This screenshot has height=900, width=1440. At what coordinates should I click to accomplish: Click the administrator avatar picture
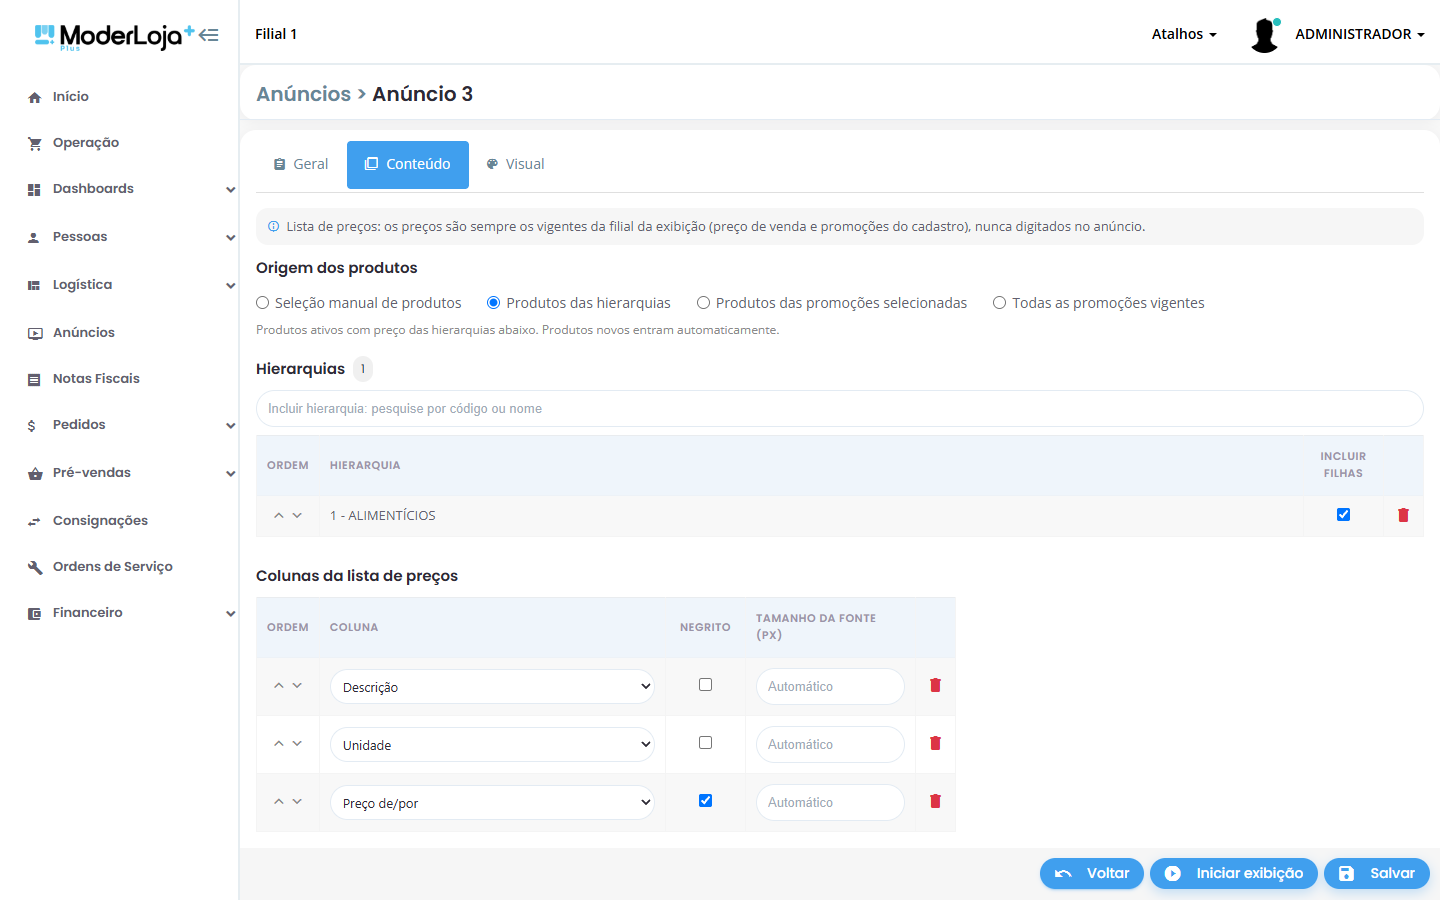[x=1265, y=35]
